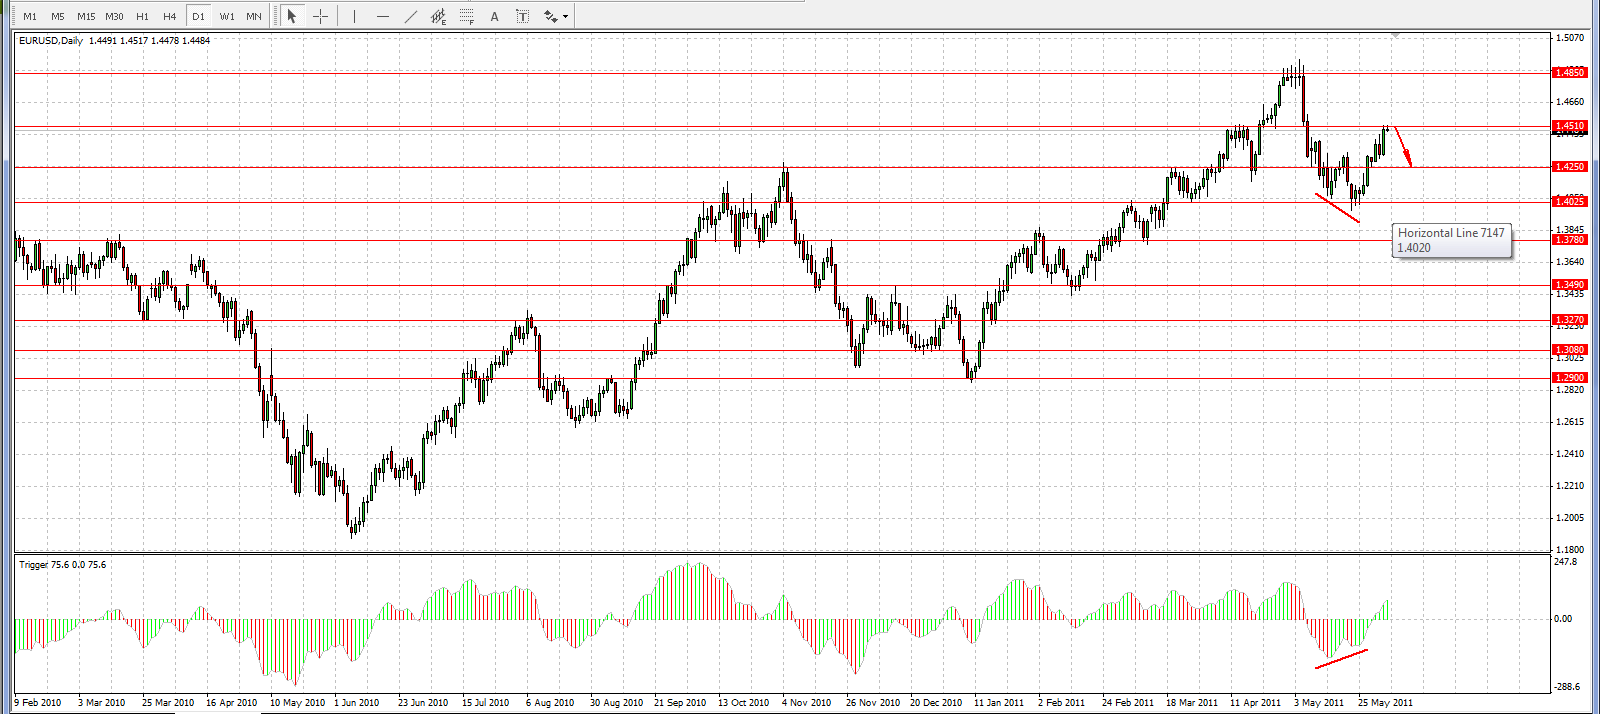1600x714 pixels.
Task: Click the EURUSD,Daily chart title text
Action: click(x=51, y=41)
